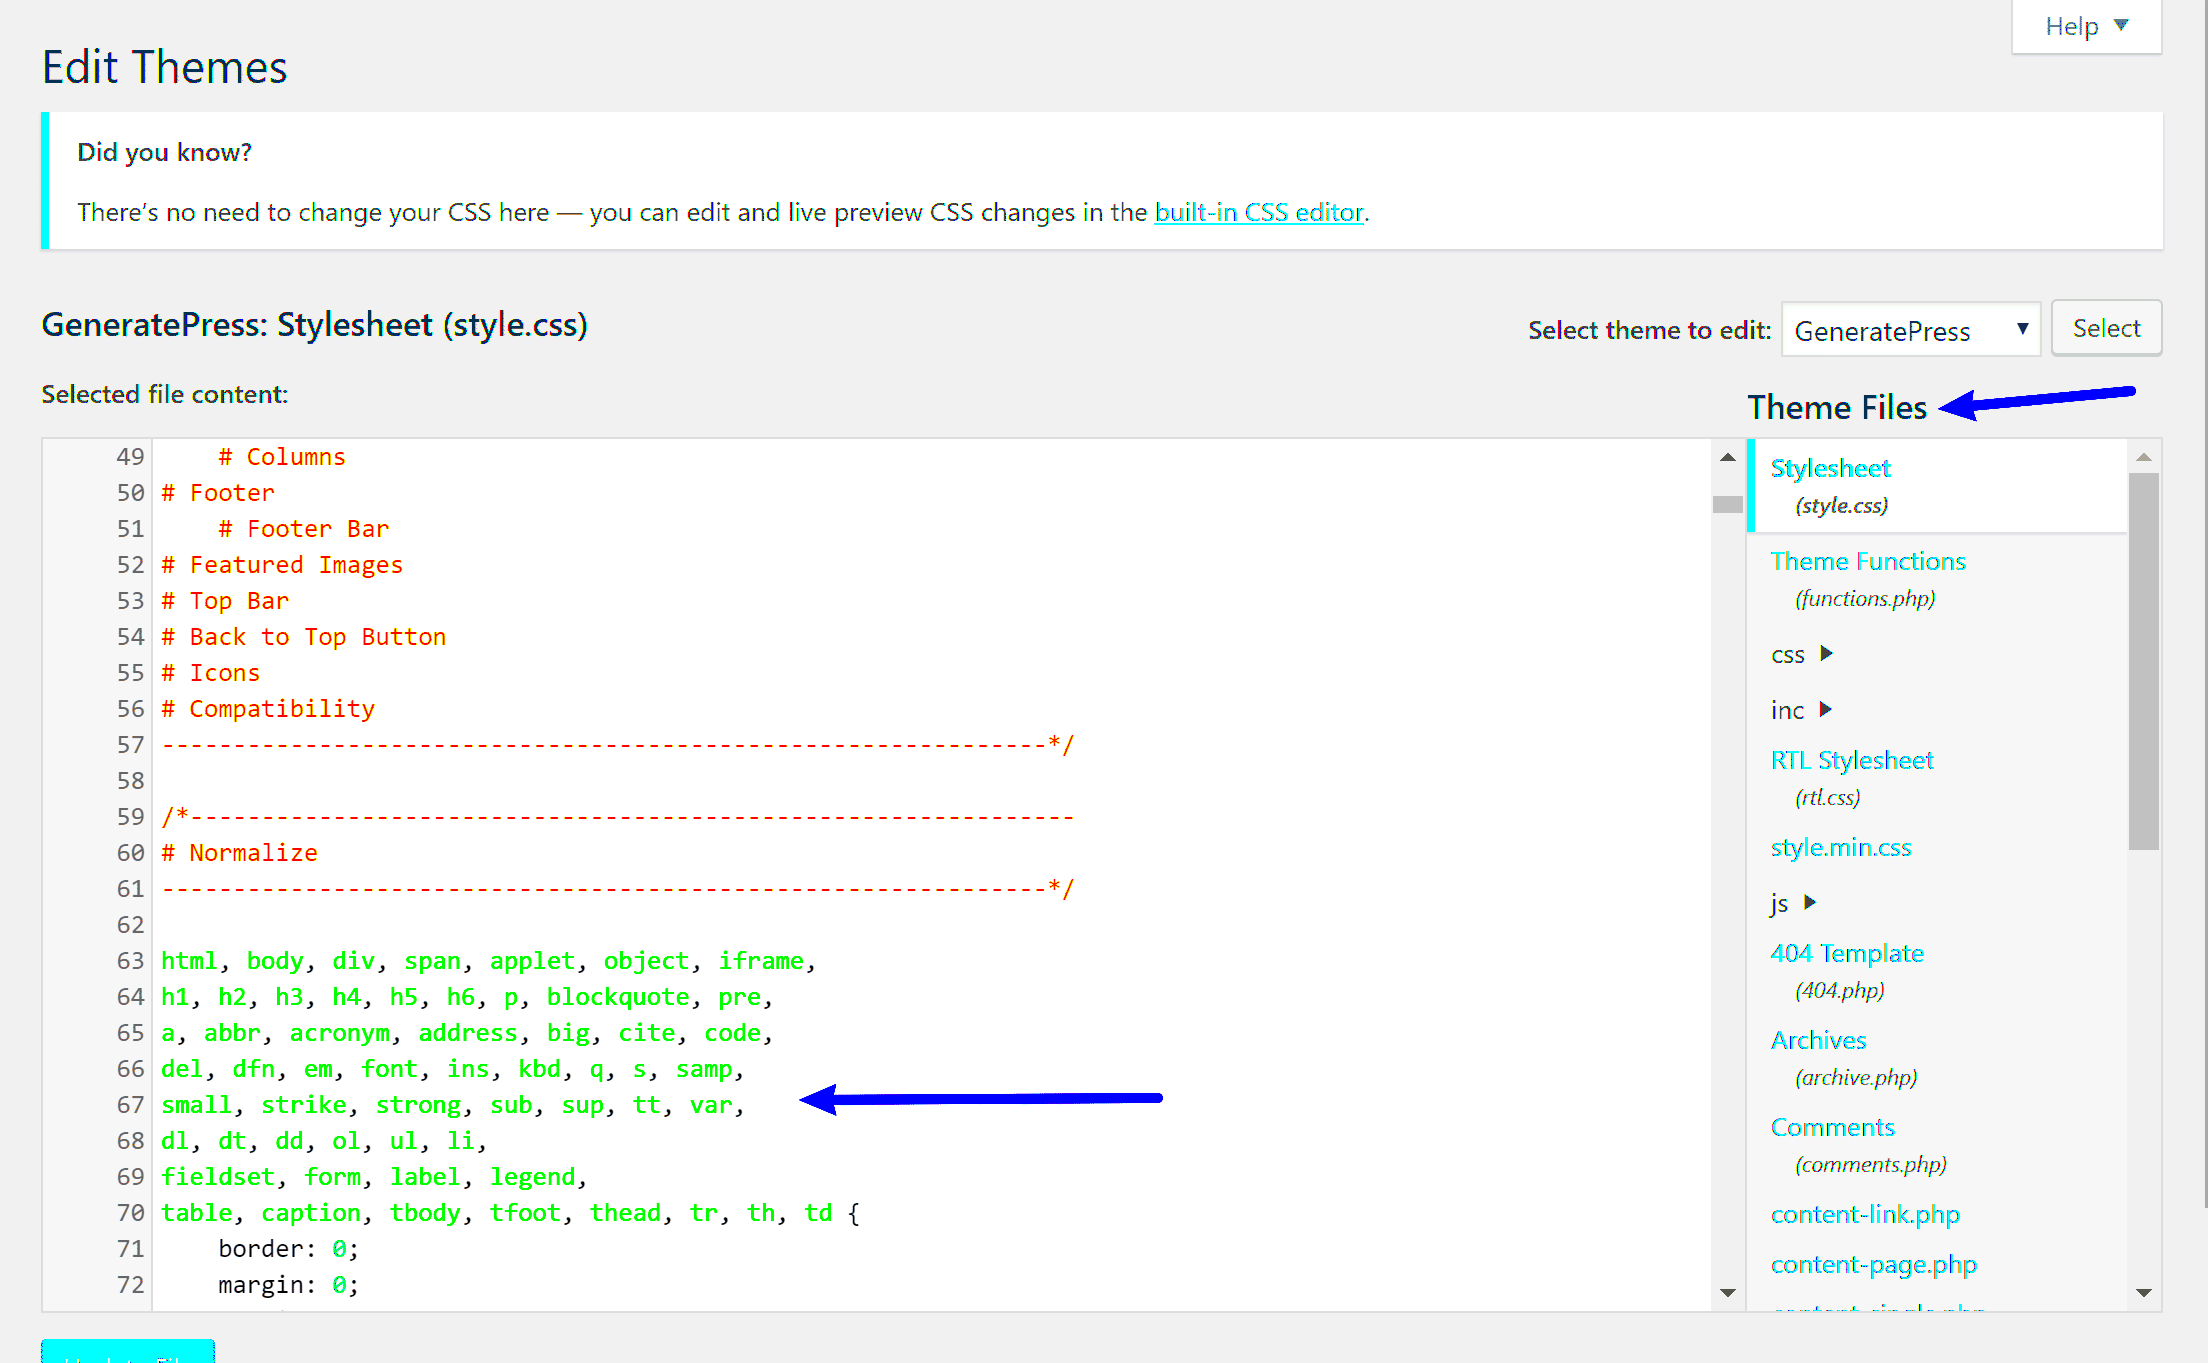The height and width of the screenshot is (1363, 2208).
Task: Click the Theme Files list scroll up arrow
Action: tap(2143, 457)
